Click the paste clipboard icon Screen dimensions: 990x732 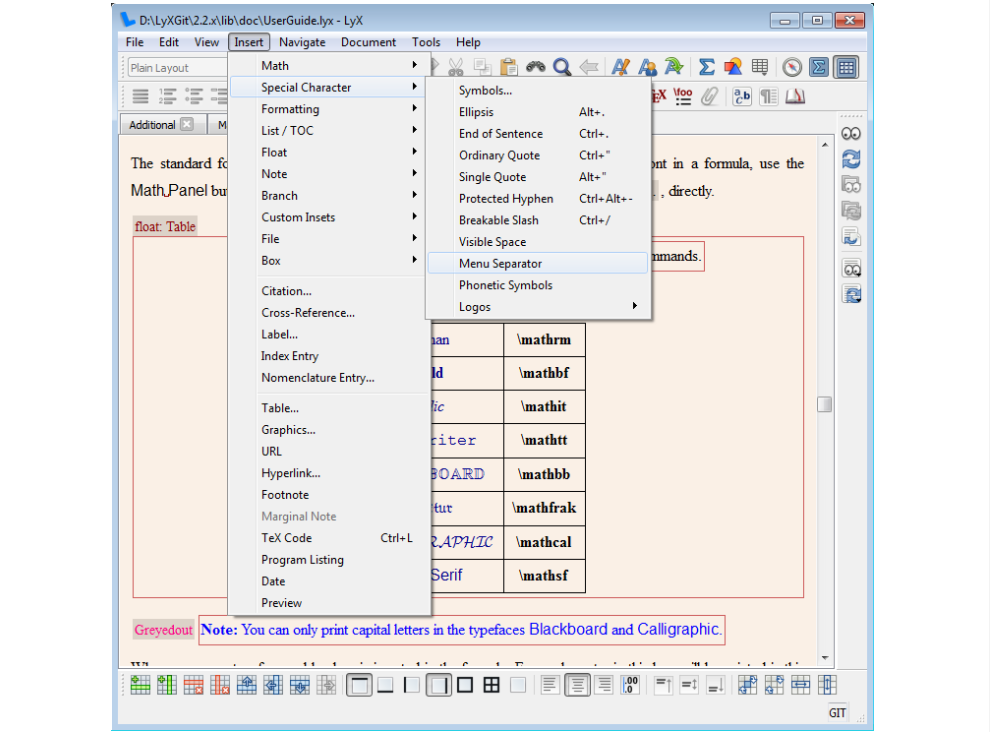tap(509, 67)
